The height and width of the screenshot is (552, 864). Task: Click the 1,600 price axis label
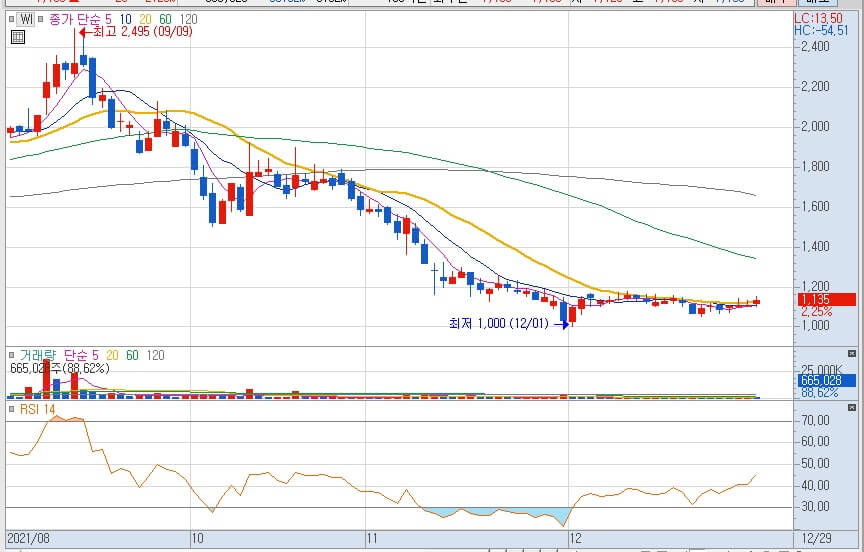815,206
